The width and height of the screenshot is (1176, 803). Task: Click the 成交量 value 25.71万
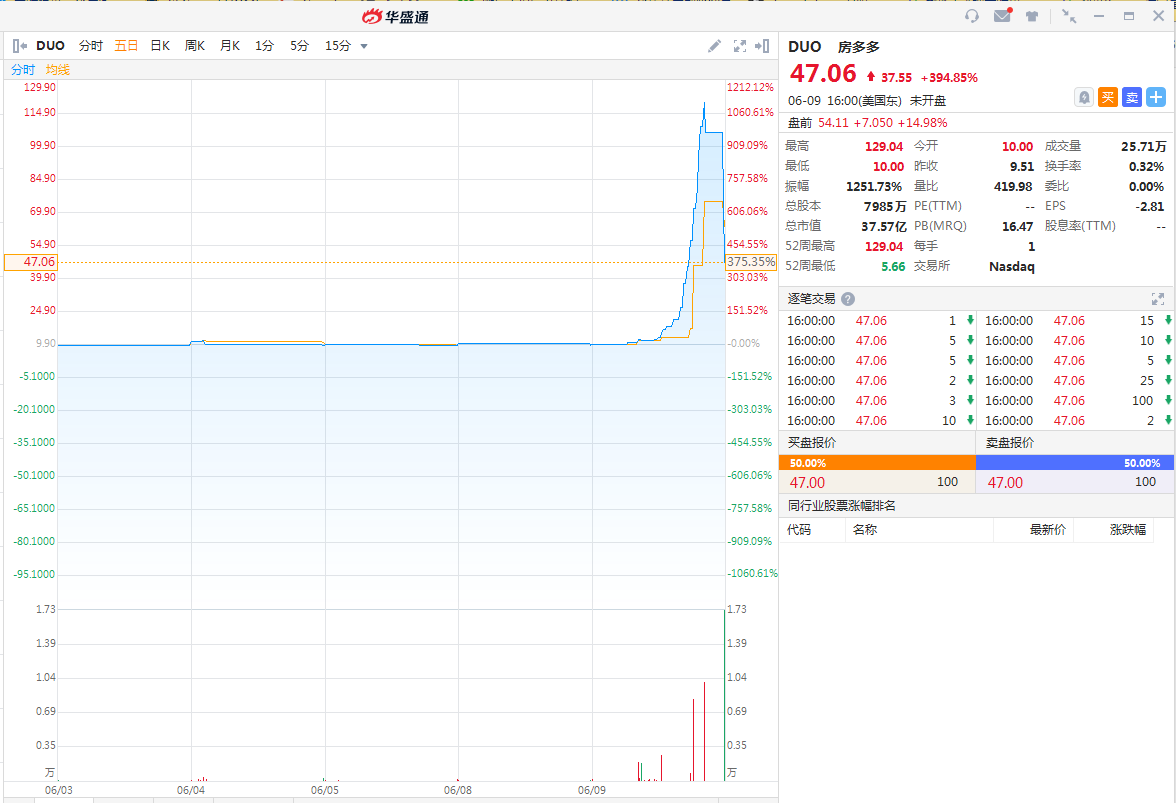pyautogui.click(x=1144, y=147)
